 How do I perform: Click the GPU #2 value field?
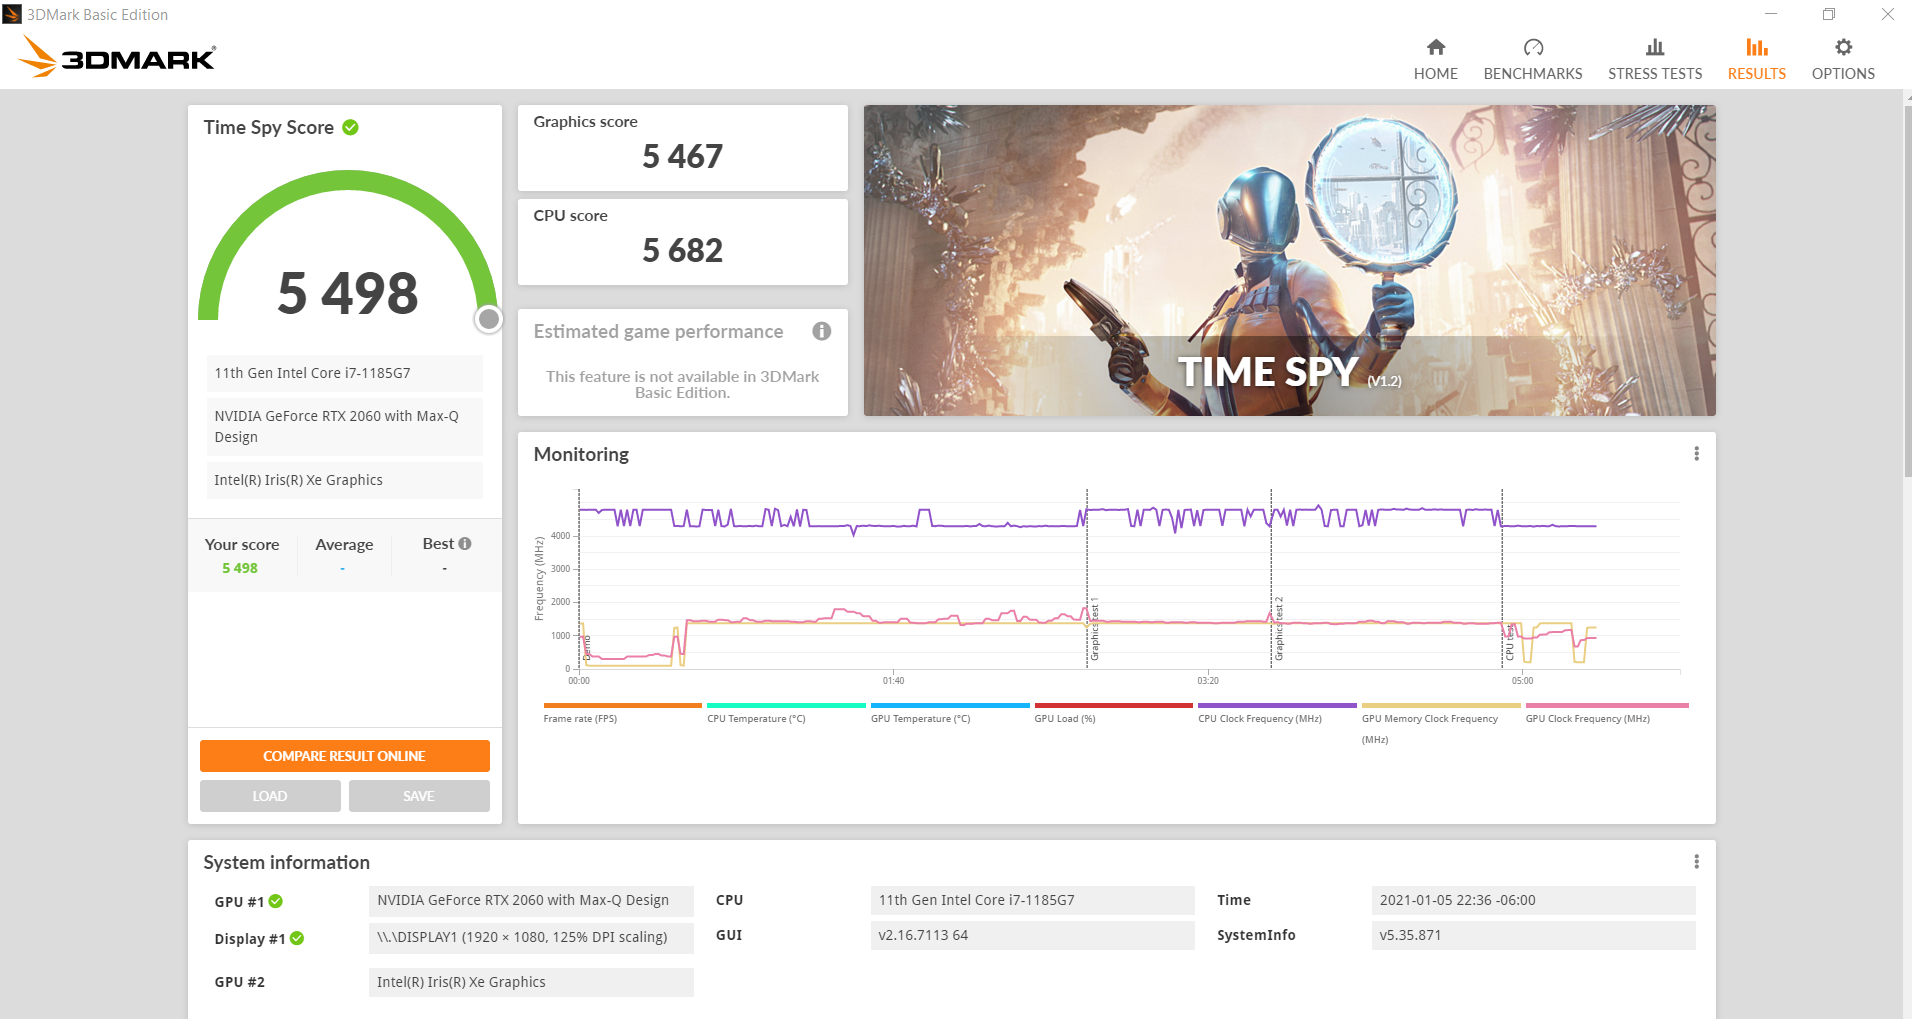[531, 982]
